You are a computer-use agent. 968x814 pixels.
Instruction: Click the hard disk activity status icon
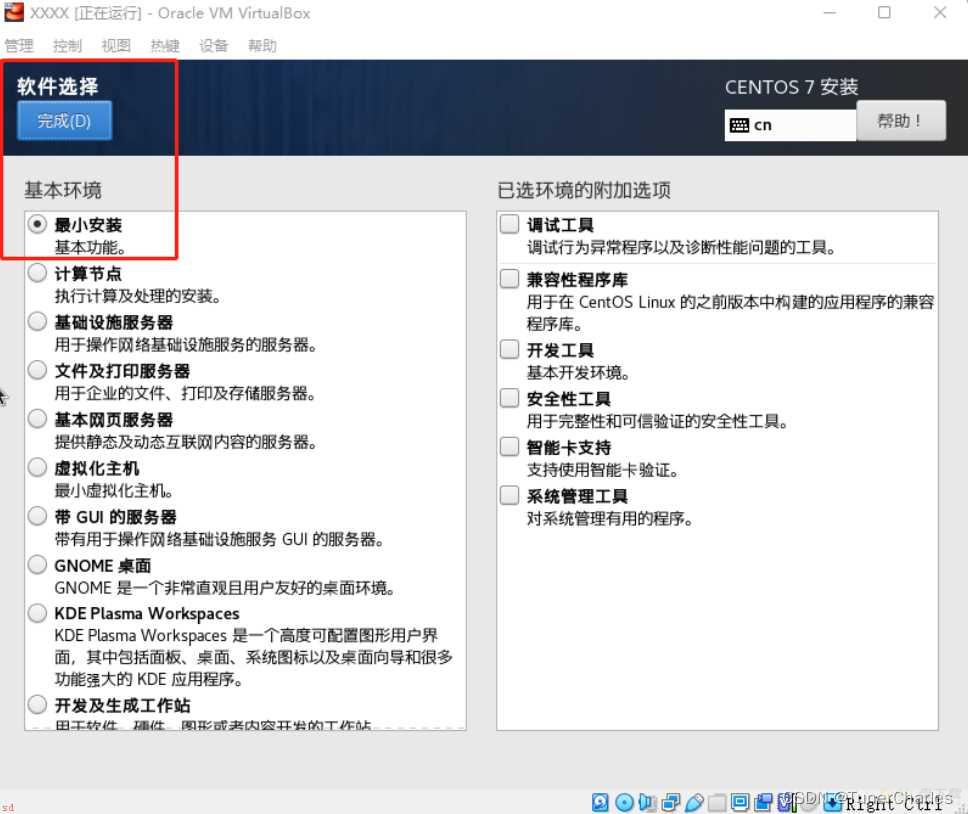tap(600, 802)
